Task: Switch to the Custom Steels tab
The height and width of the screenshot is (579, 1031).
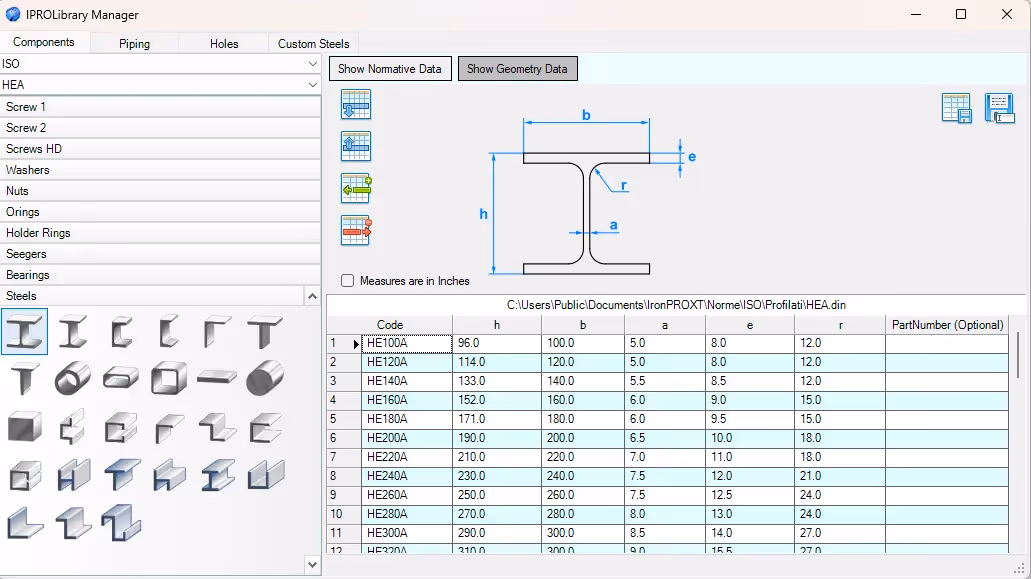Action: coord(313,43)
